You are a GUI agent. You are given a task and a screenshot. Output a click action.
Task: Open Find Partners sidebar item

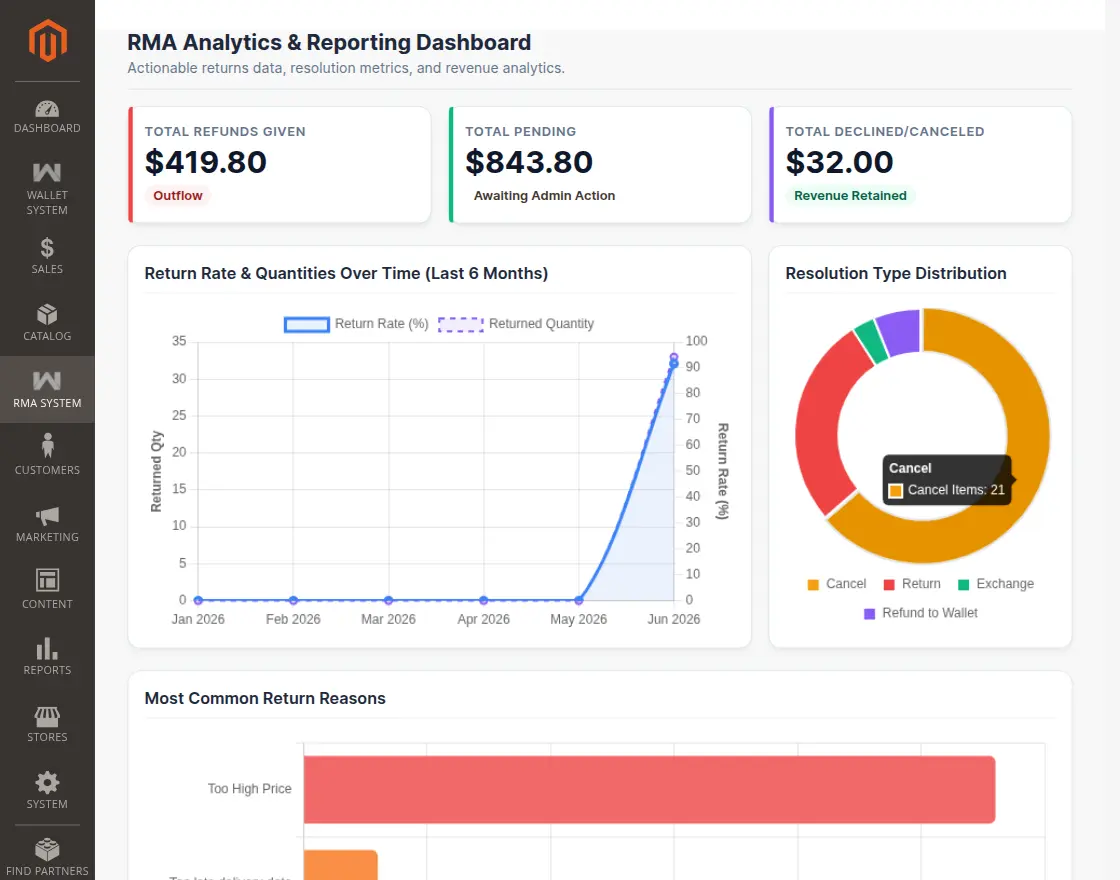[47, 857]
